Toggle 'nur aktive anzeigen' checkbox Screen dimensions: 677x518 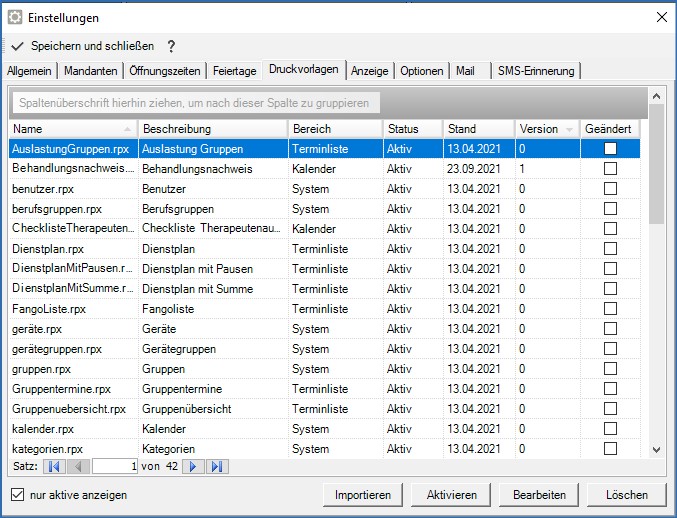point(16,494)
